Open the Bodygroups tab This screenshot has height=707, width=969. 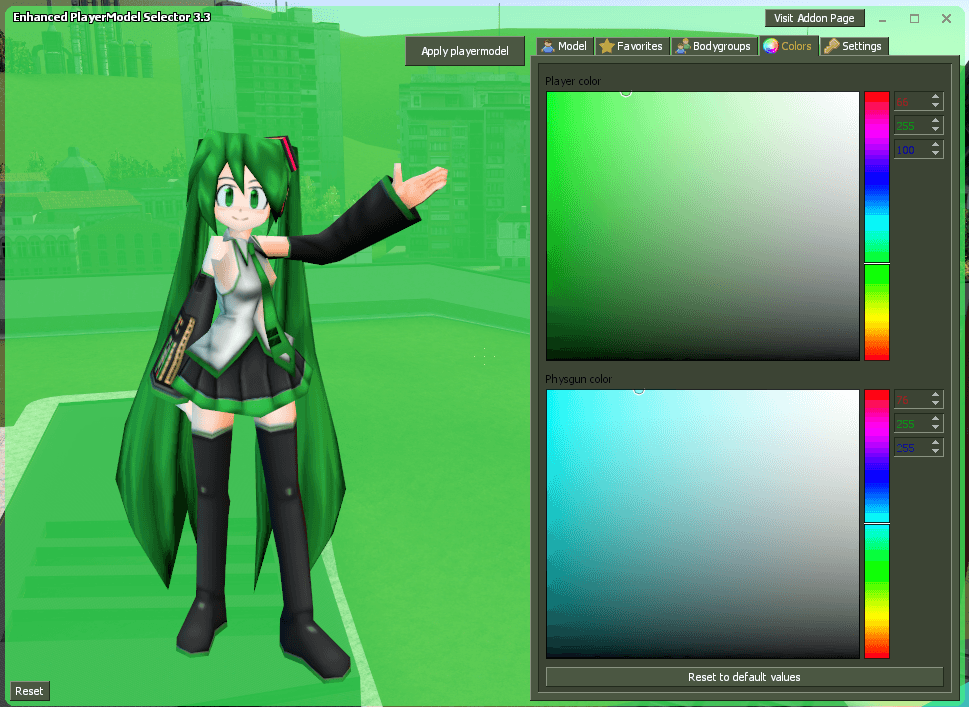714,46
